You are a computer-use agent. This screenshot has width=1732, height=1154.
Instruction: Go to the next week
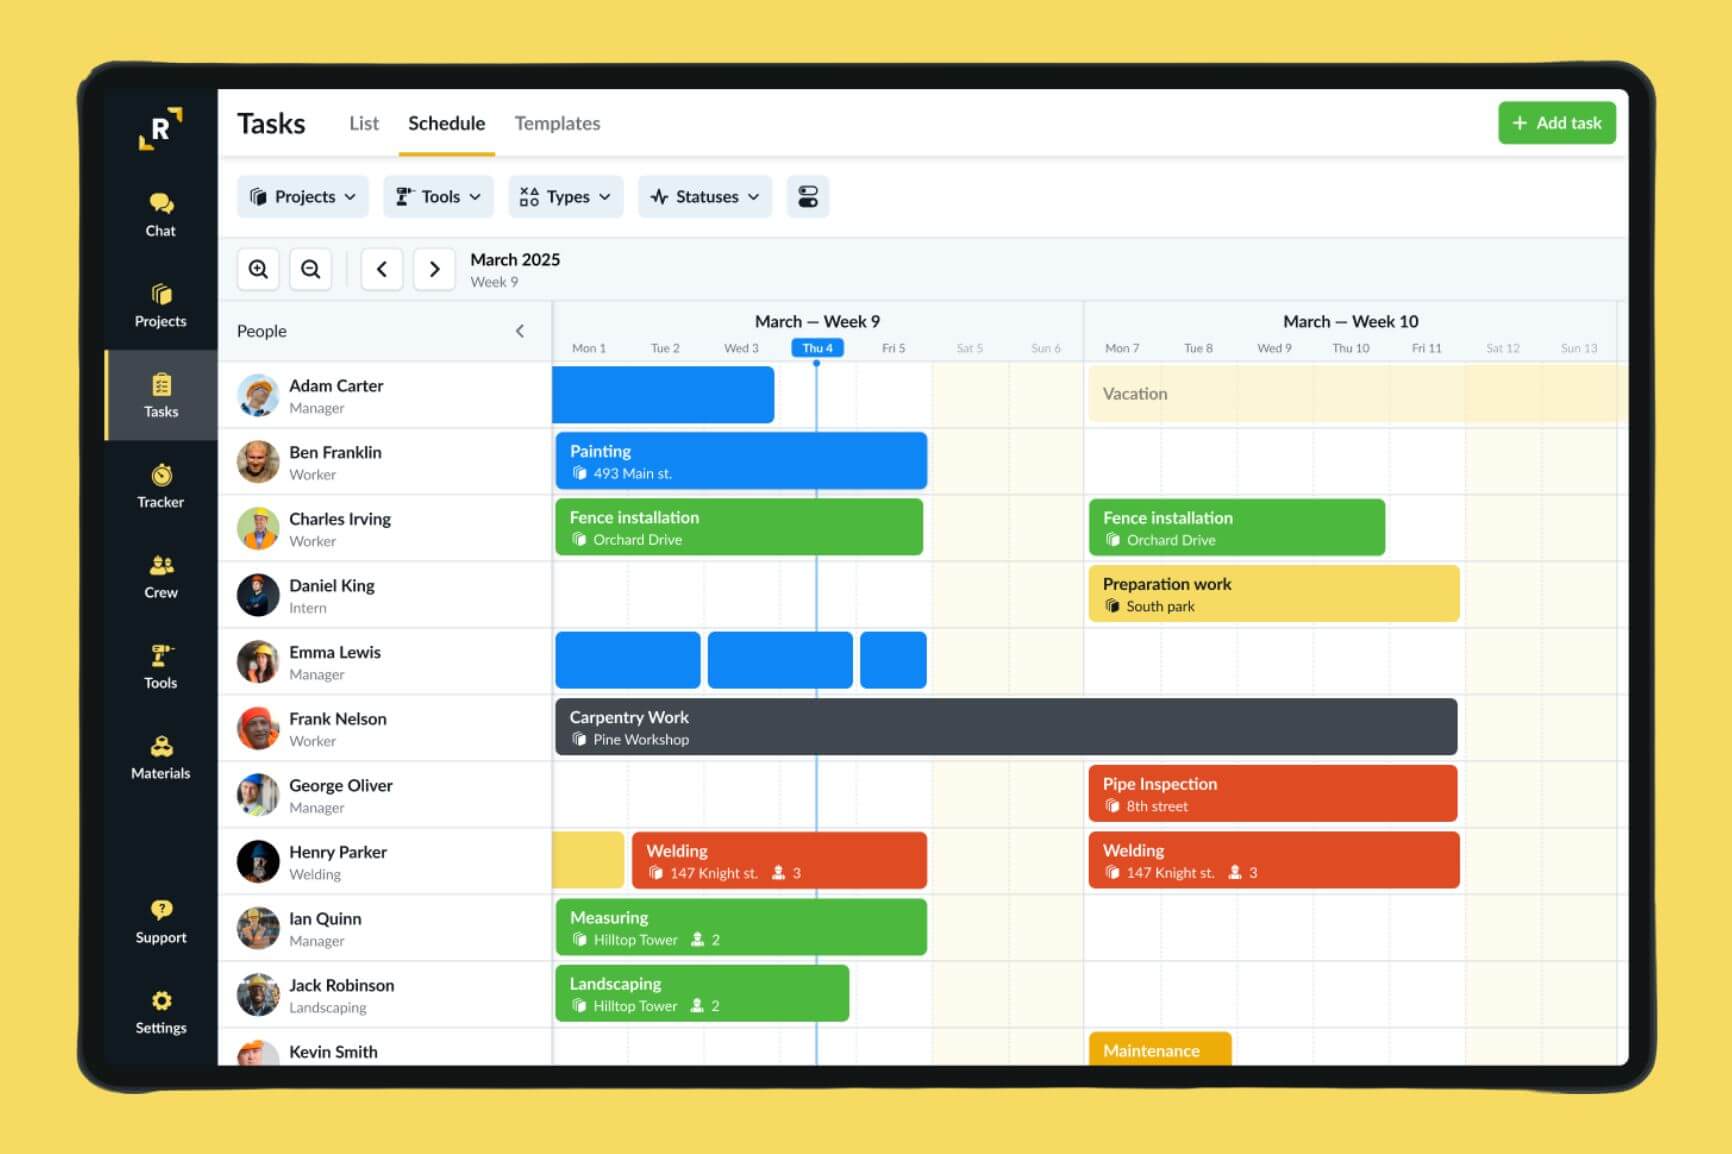[434, 269]
